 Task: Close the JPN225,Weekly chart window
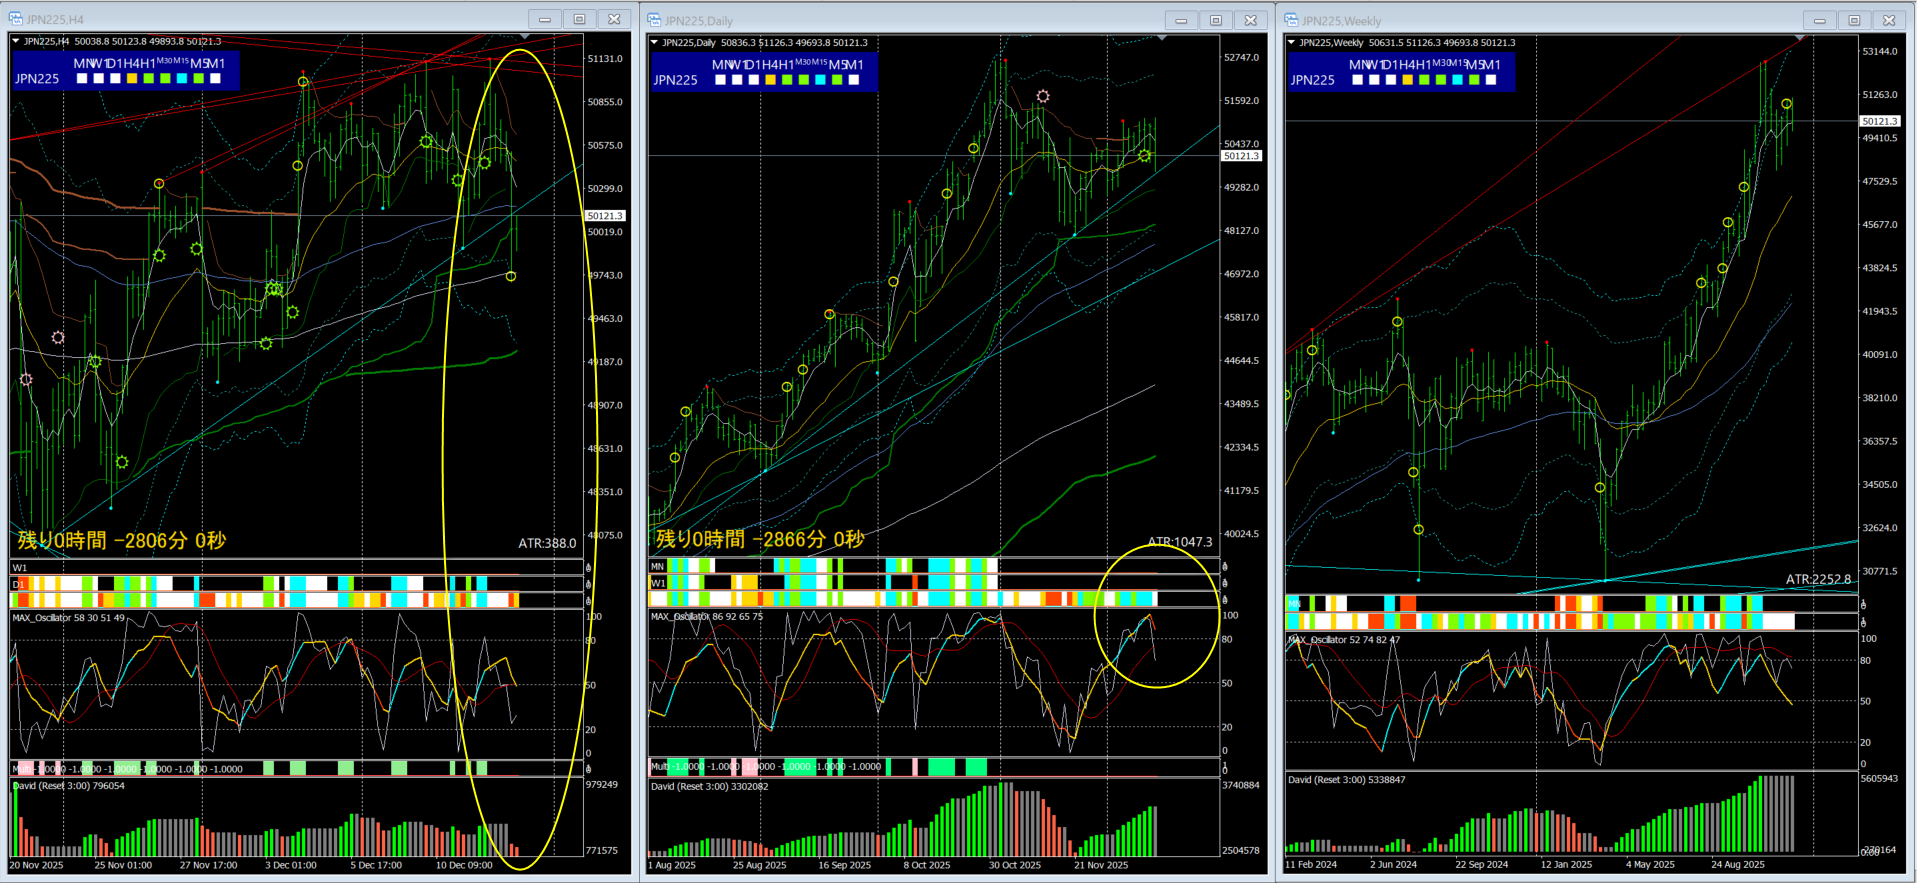(x=1889, y=20)
